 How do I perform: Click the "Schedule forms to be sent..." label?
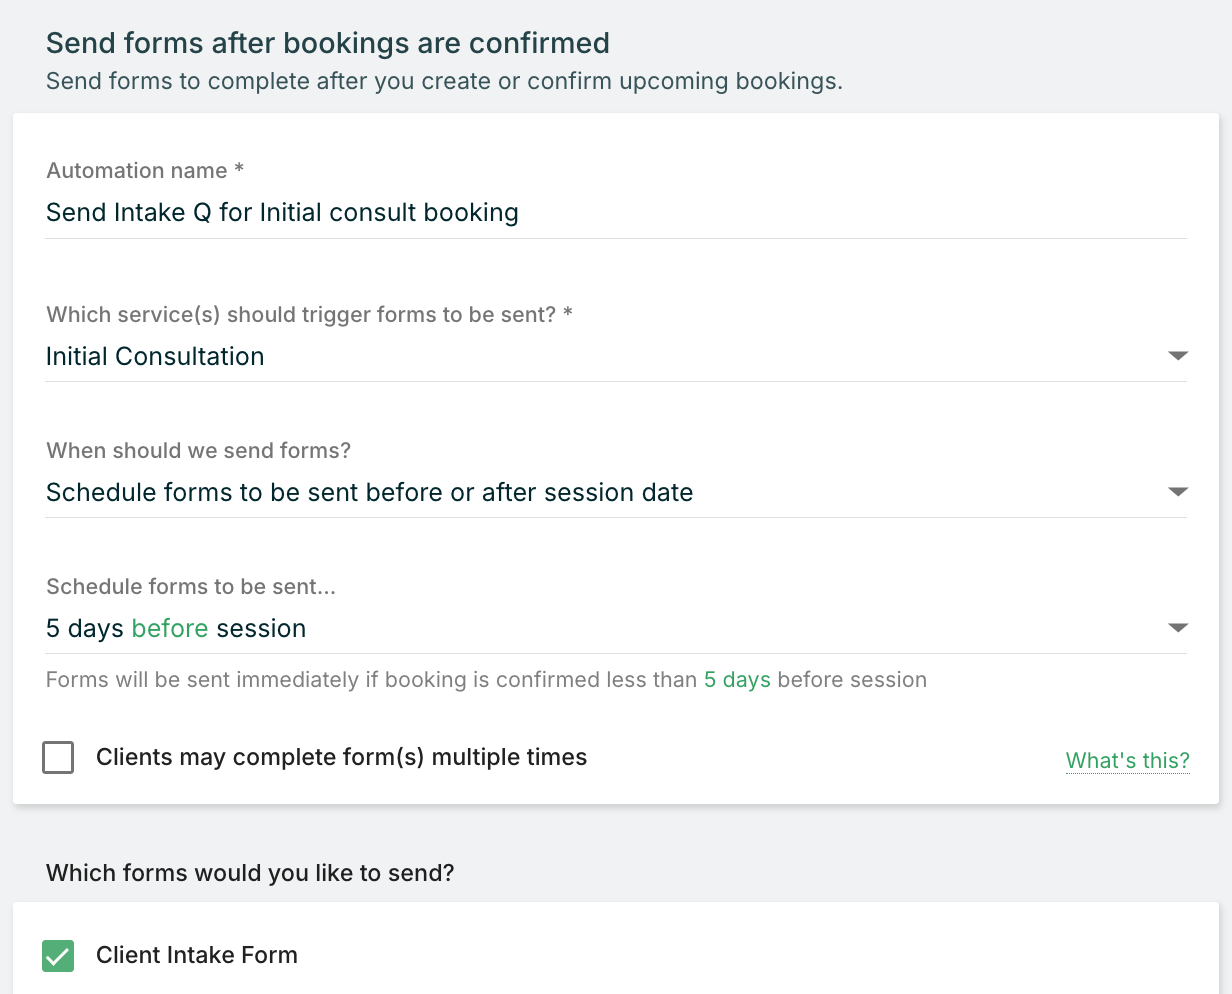point(191,587)
